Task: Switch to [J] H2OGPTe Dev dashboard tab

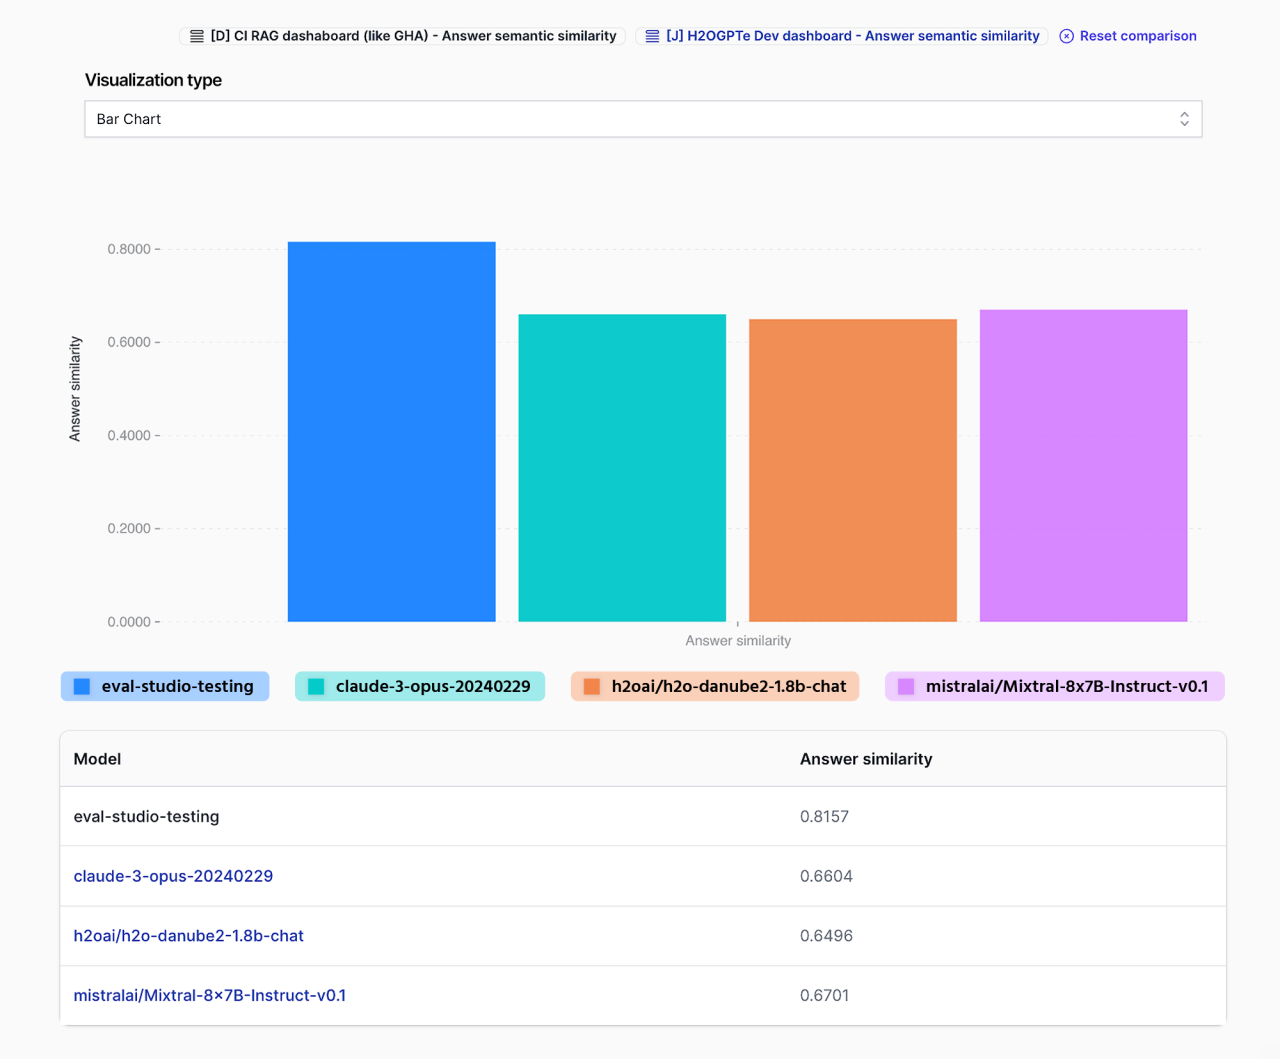Action: [x=852, y=36]
